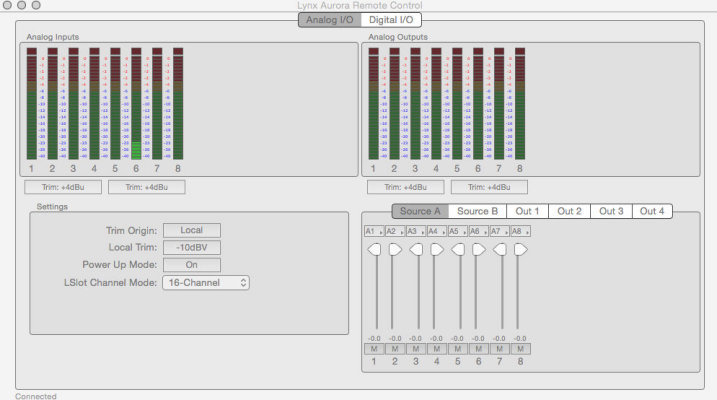717x400 pixels.
Task: Click the Trim Origin label
Action: point(131,230)
